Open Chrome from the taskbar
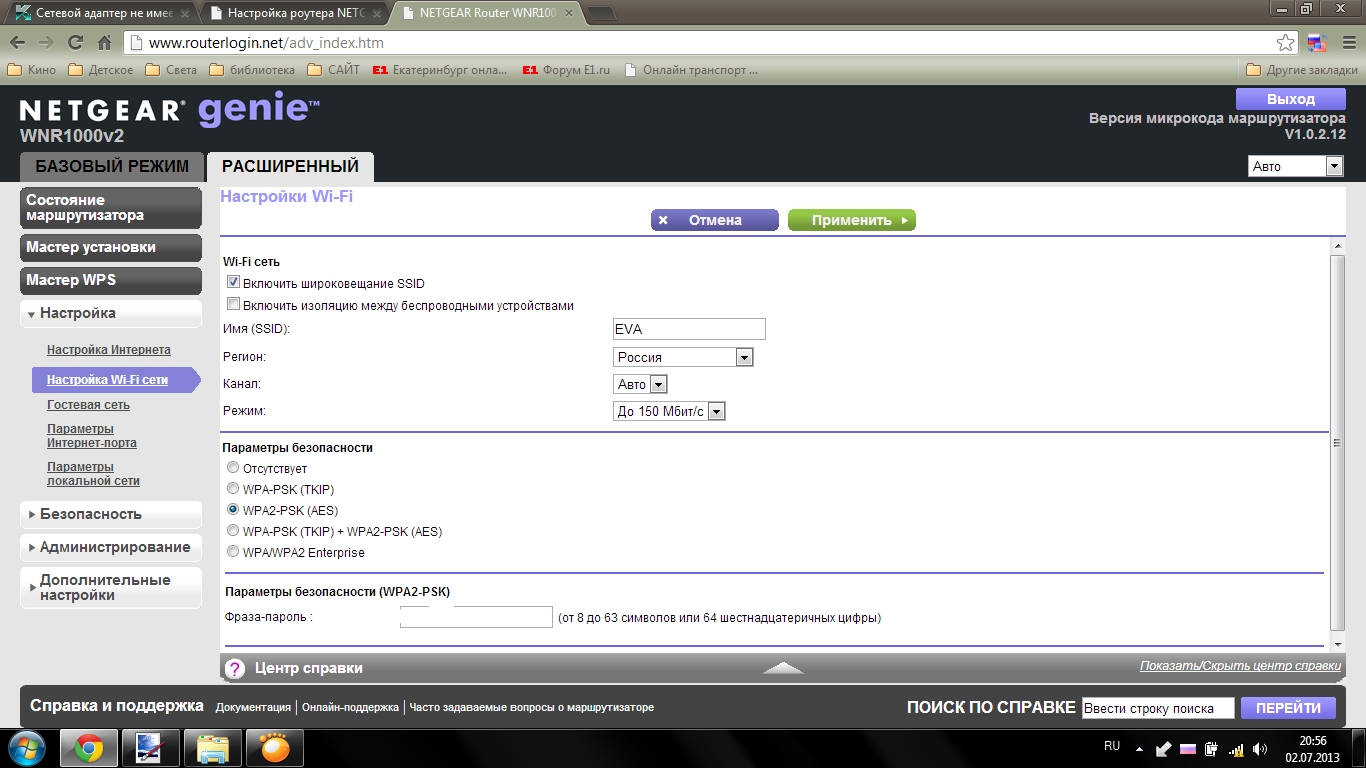The width and height of the screenshot is (1366, 768). pyautogui.click(x=89, y=748)
